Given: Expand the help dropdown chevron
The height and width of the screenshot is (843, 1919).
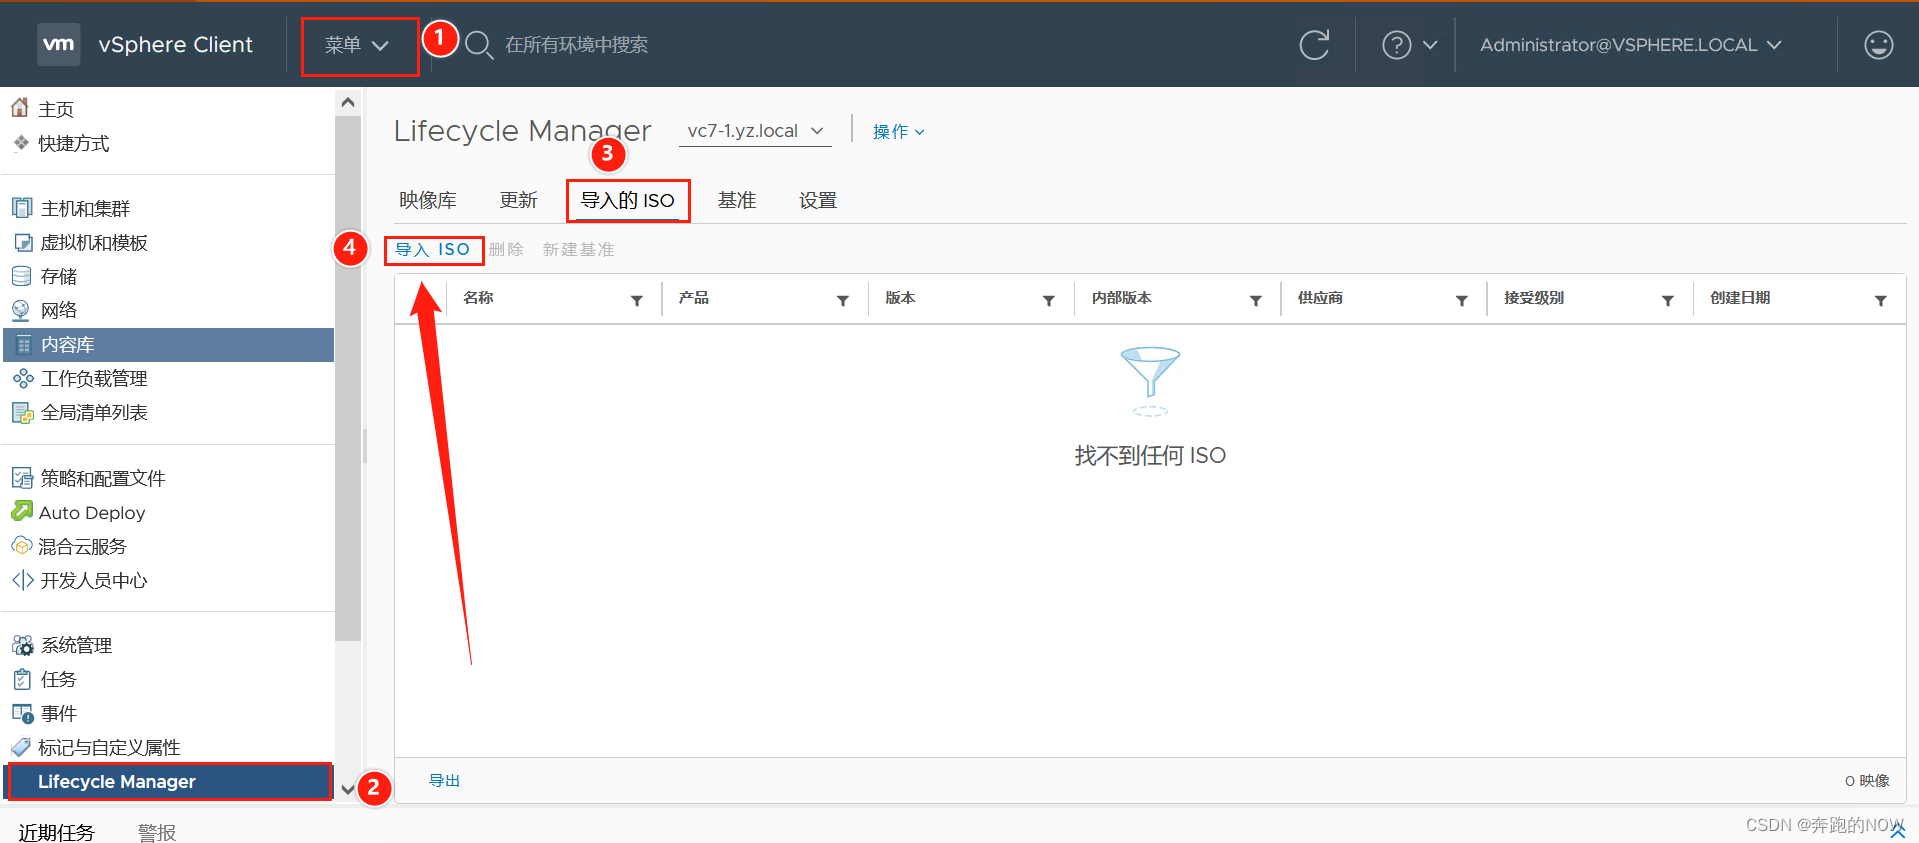Looking at the screenshot, I should pyautogui.click(x=1430, y=45).
